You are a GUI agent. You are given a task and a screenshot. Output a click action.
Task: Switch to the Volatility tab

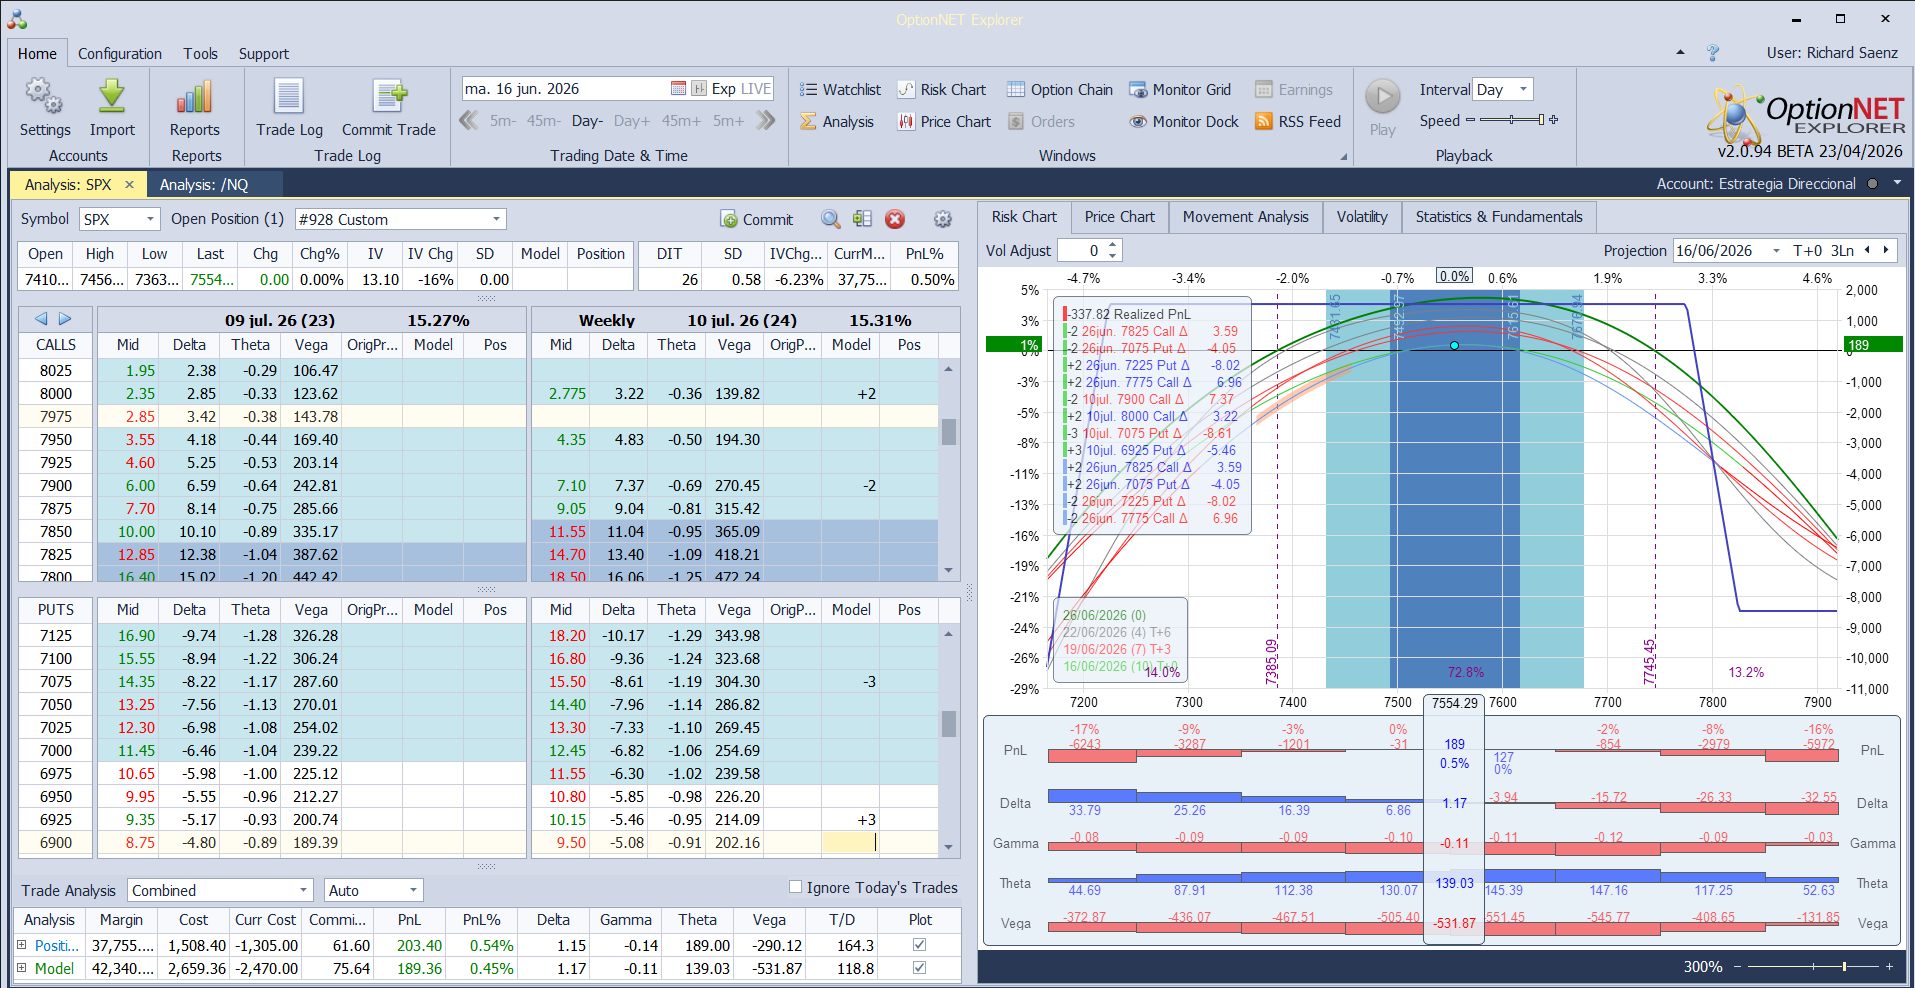point(1362,217)
